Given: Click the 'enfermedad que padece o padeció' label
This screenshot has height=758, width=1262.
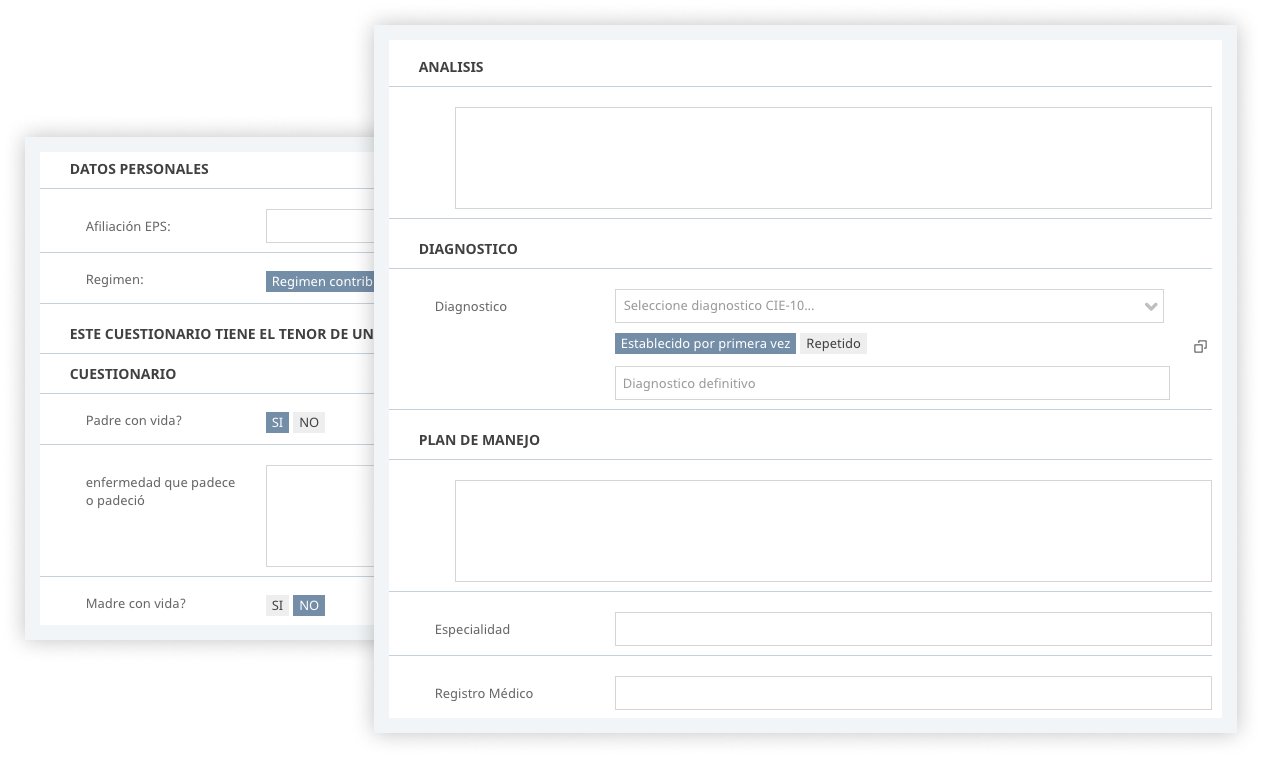Looking at the screenshot, I should (x=161, y=492).
